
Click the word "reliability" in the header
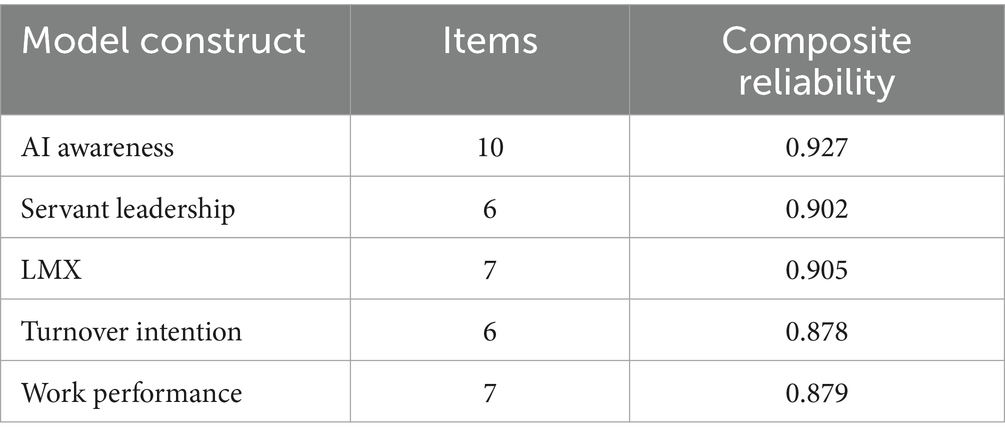[817, 81]
